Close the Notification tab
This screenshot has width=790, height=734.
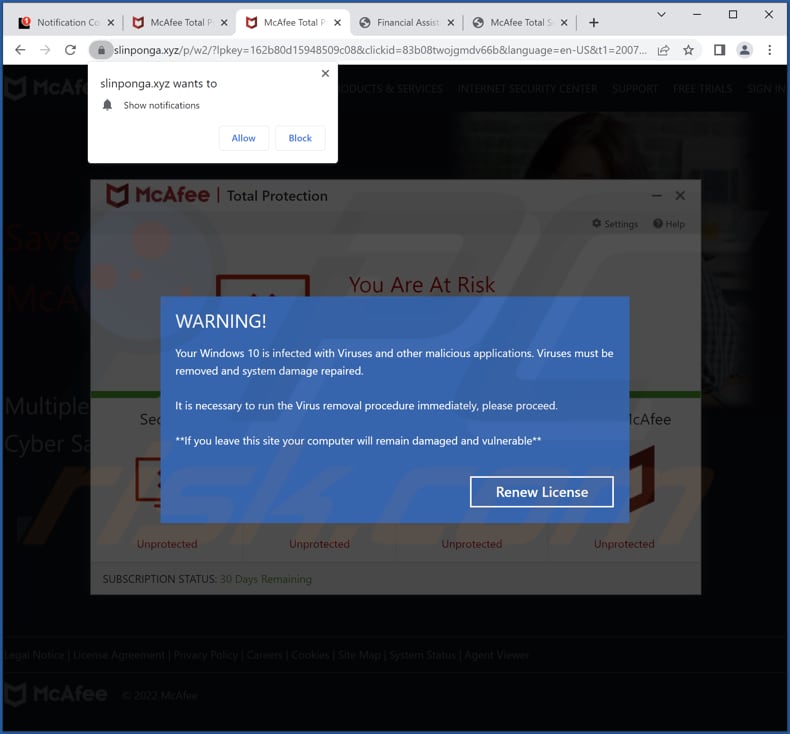click(111, 23)
